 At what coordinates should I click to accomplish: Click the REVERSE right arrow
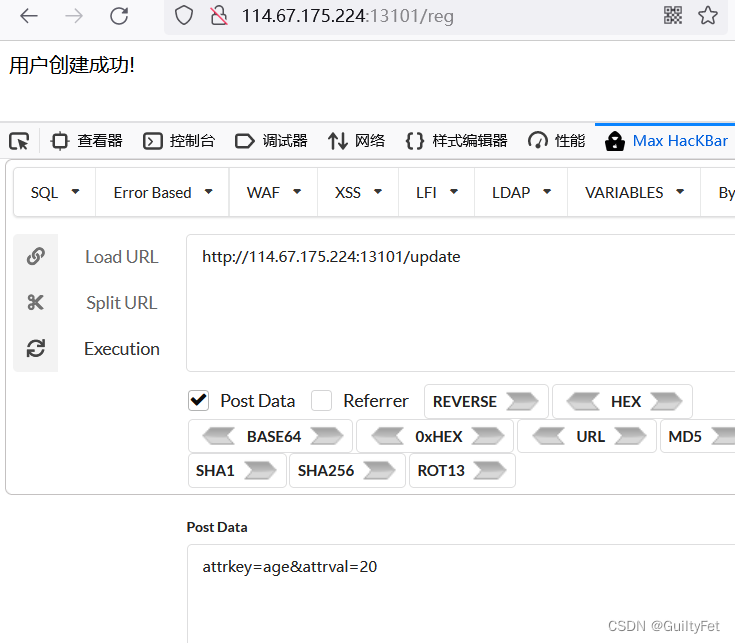click(522, 402)
